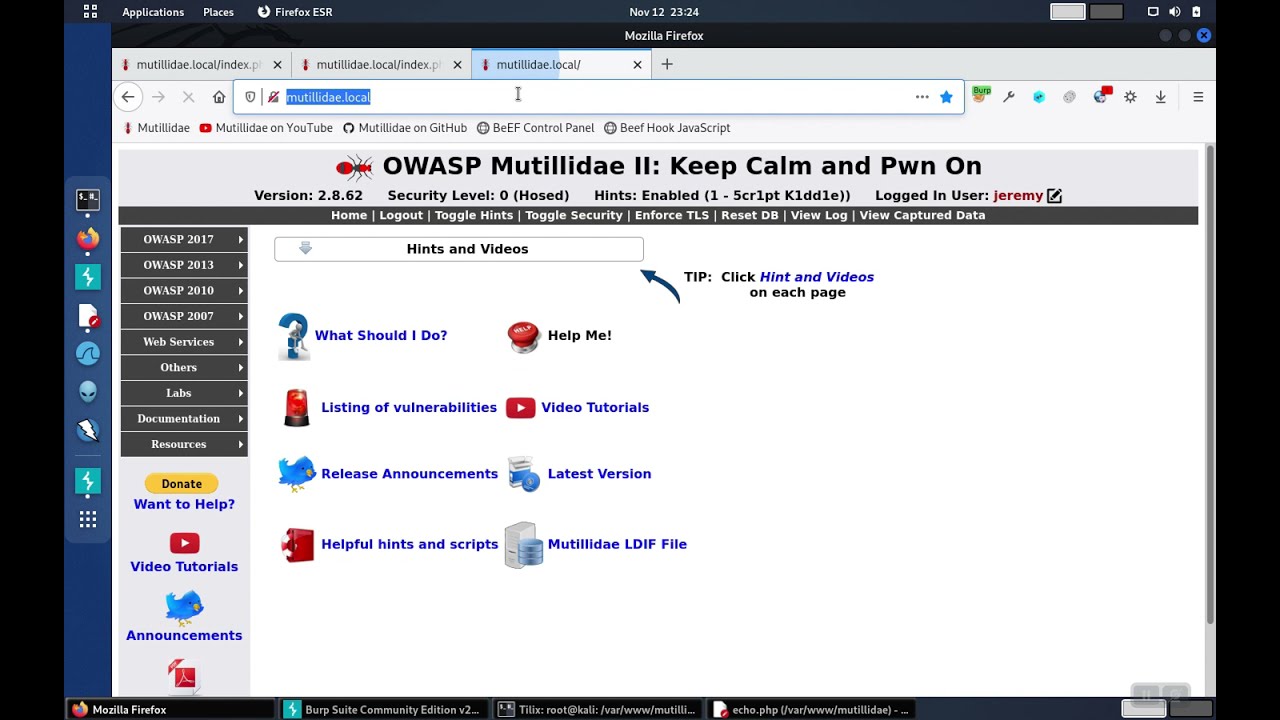Open terminal from the Kali dock
This screenshot has width=1280, height=720.
coord(88,199)
